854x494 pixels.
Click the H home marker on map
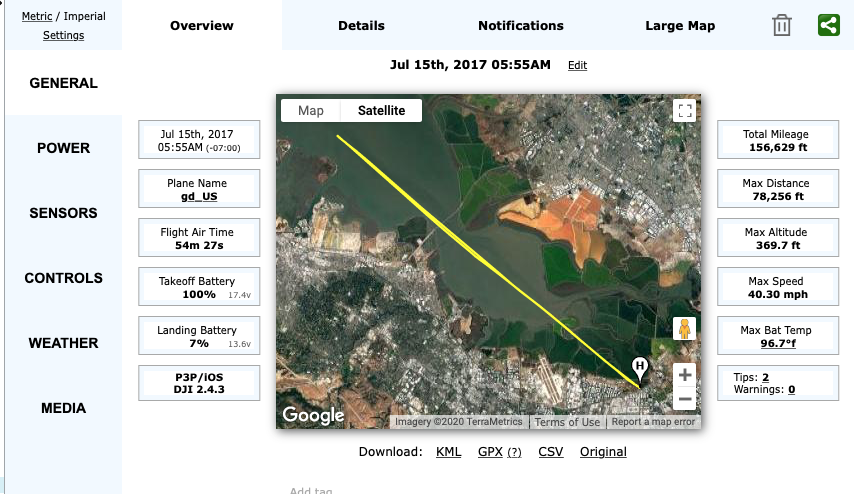pyautogui.click(x=639, y=370)
